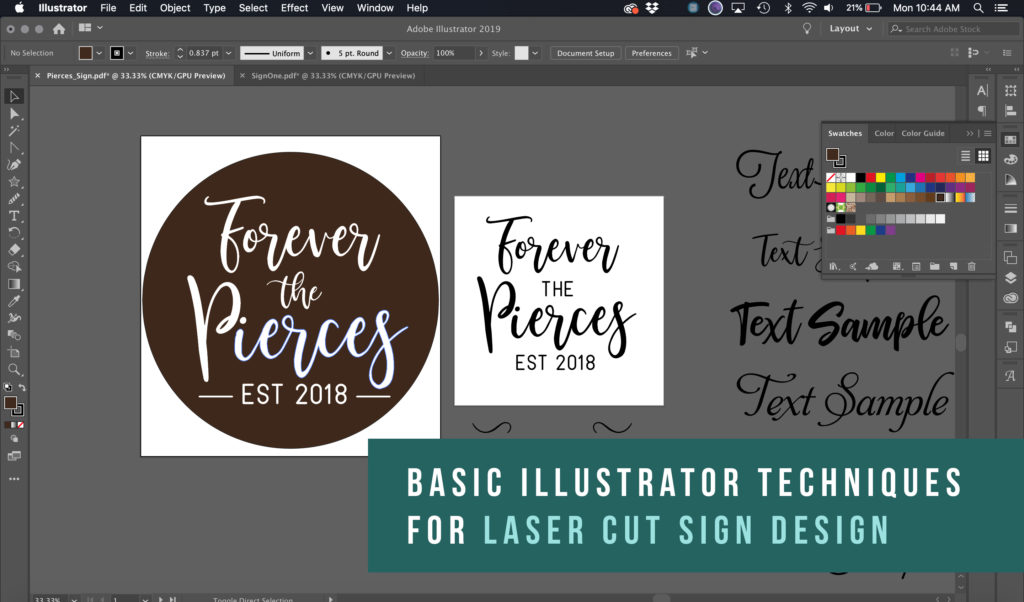Open the stroke weight dropdown
The width and height of the screenshot is (1024, 602).
click(x=229, y=54)
